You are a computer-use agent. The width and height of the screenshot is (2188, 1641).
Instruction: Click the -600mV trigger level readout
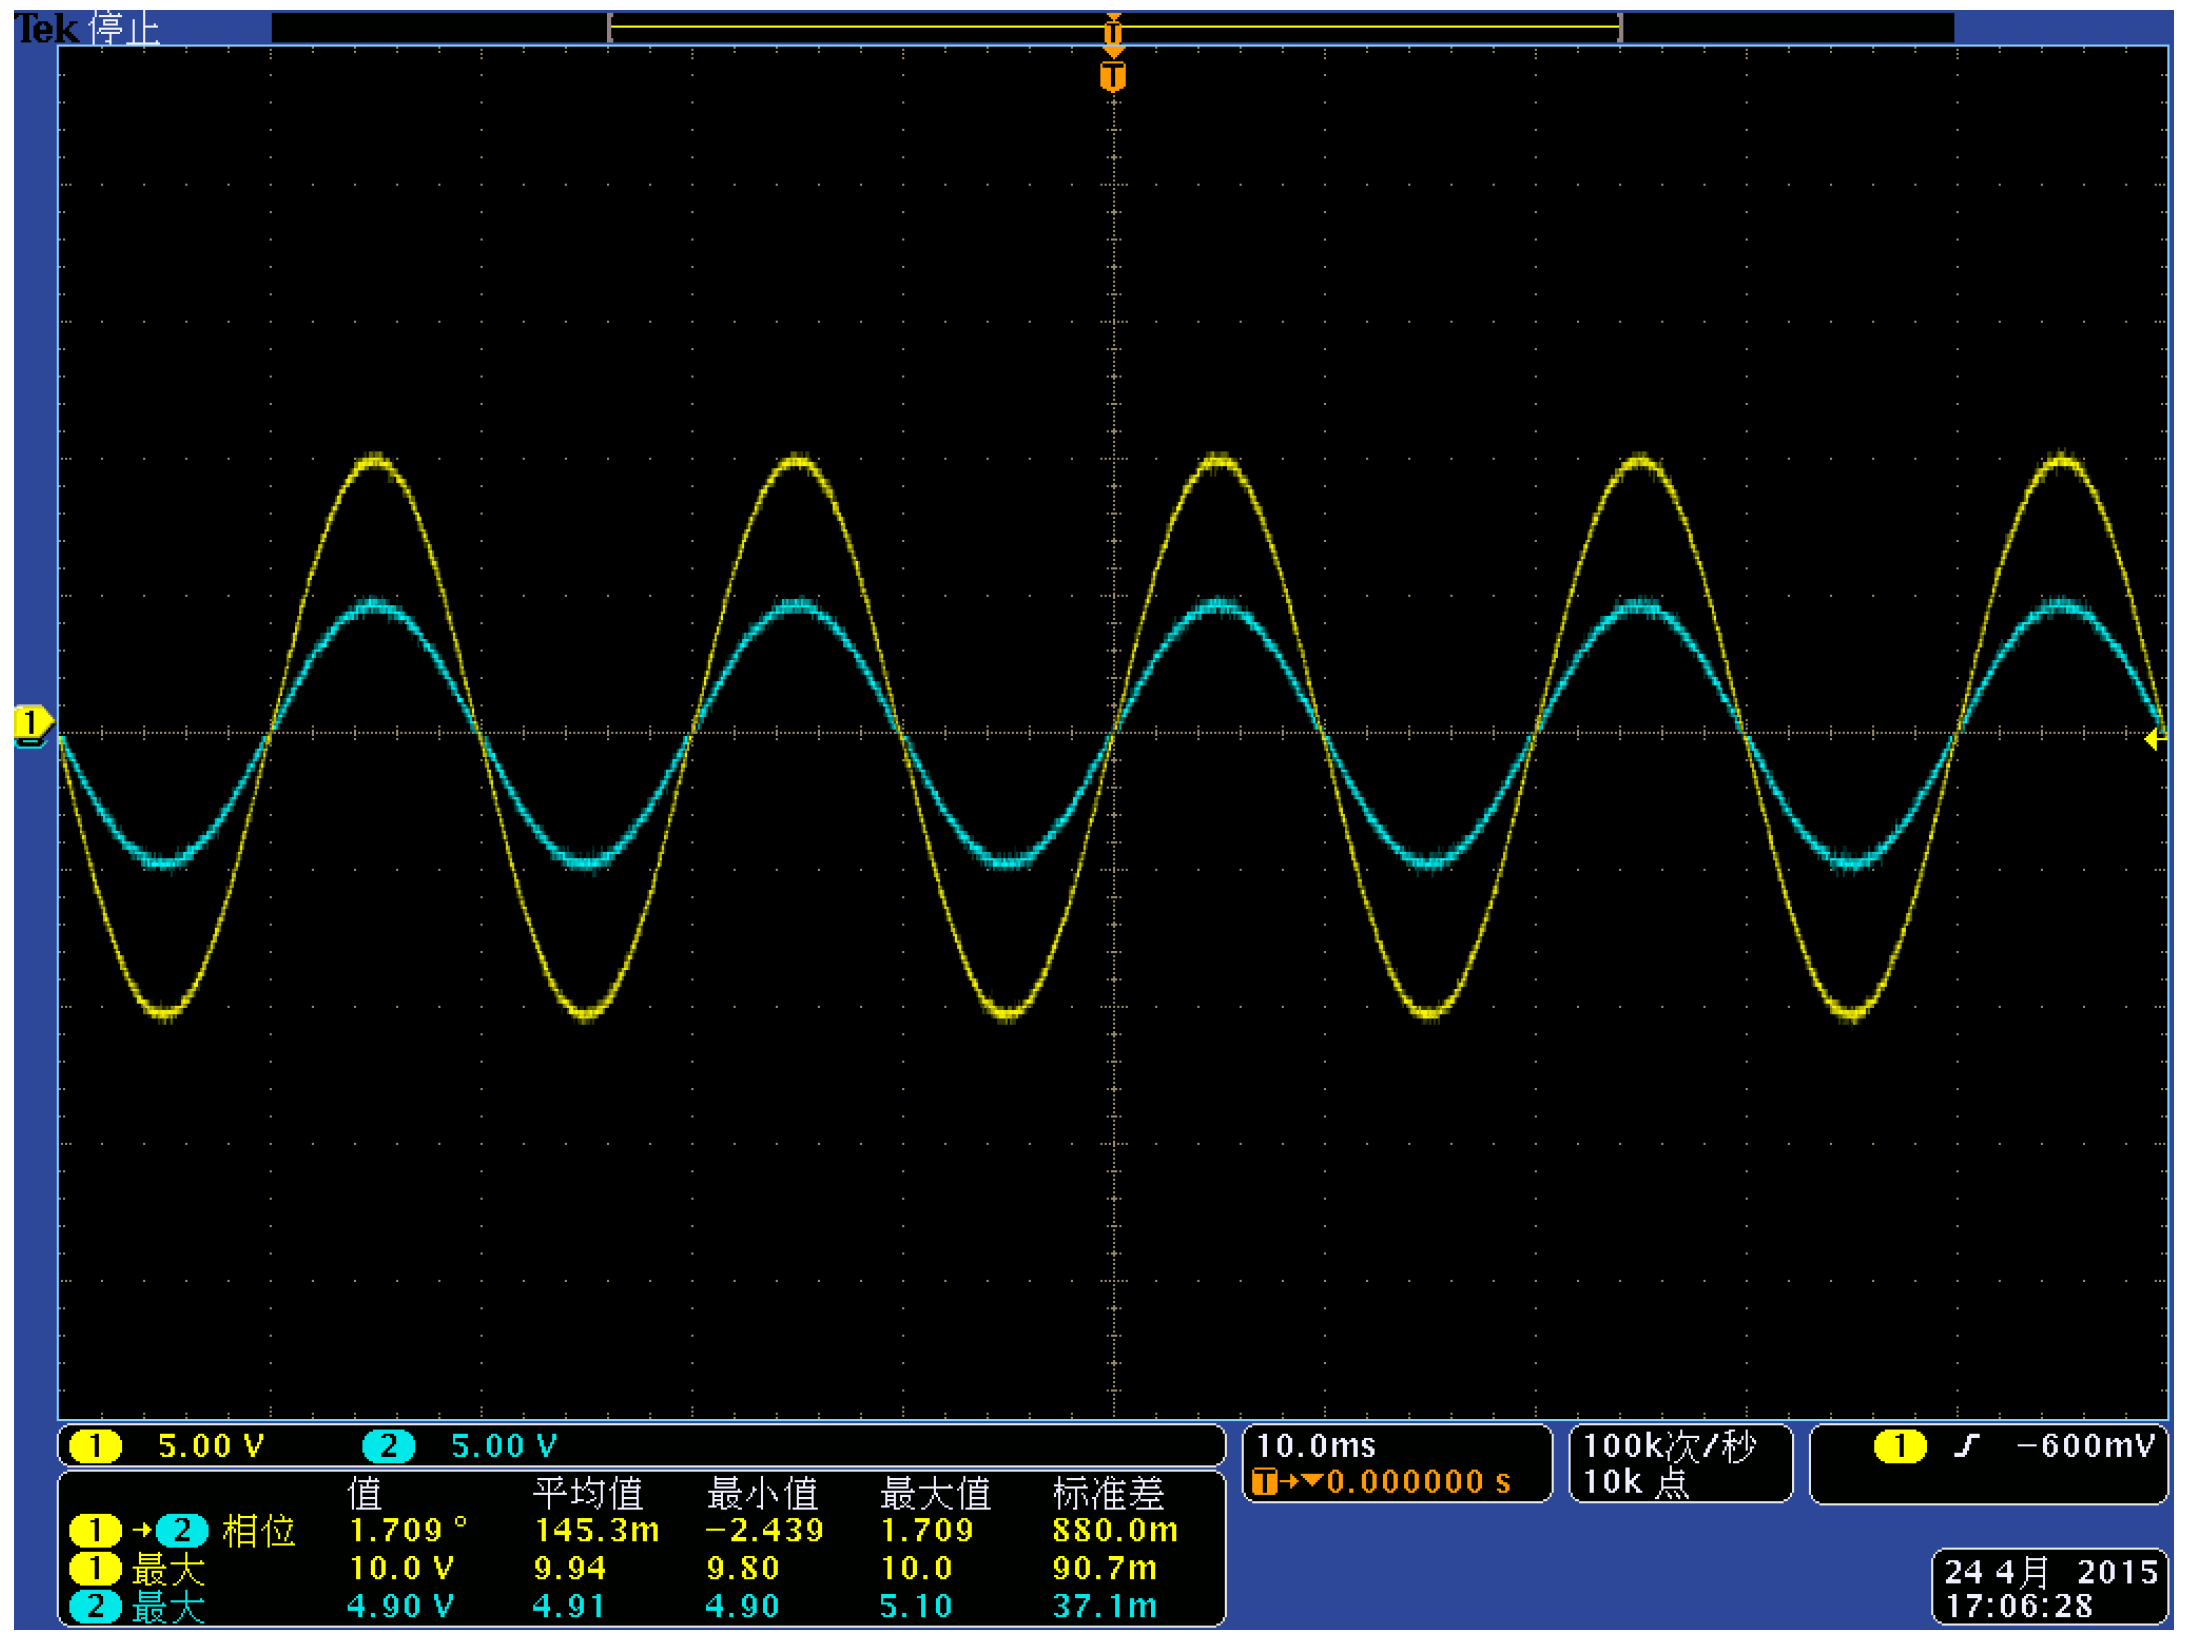[x=2085, y=1446]
